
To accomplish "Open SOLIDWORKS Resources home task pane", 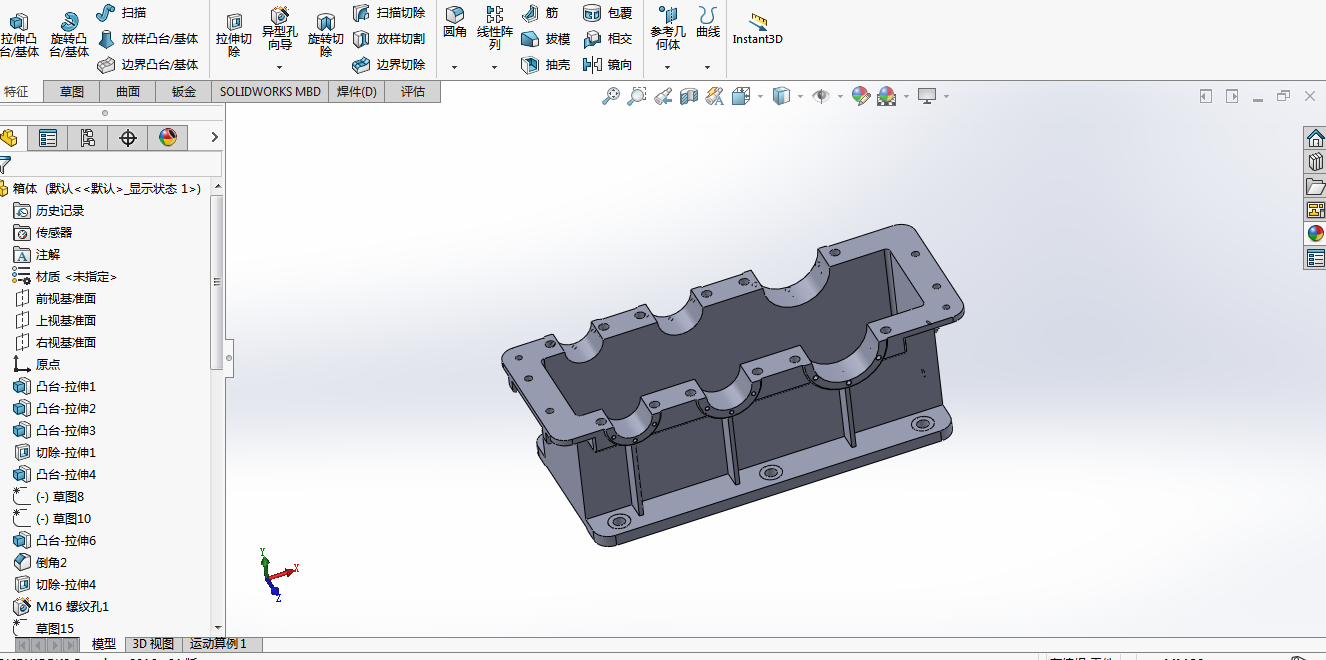I will coord(1315,139).
